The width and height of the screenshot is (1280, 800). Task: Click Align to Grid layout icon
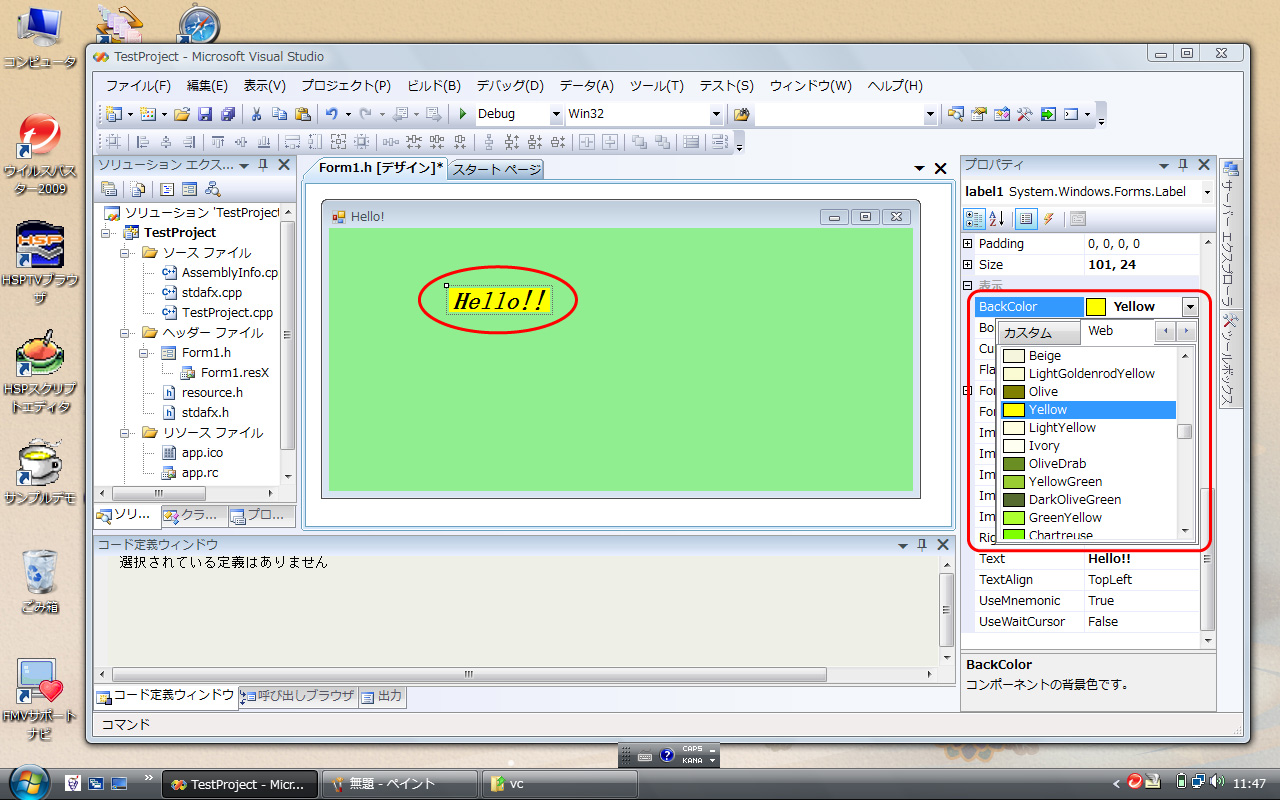[113, 142]
